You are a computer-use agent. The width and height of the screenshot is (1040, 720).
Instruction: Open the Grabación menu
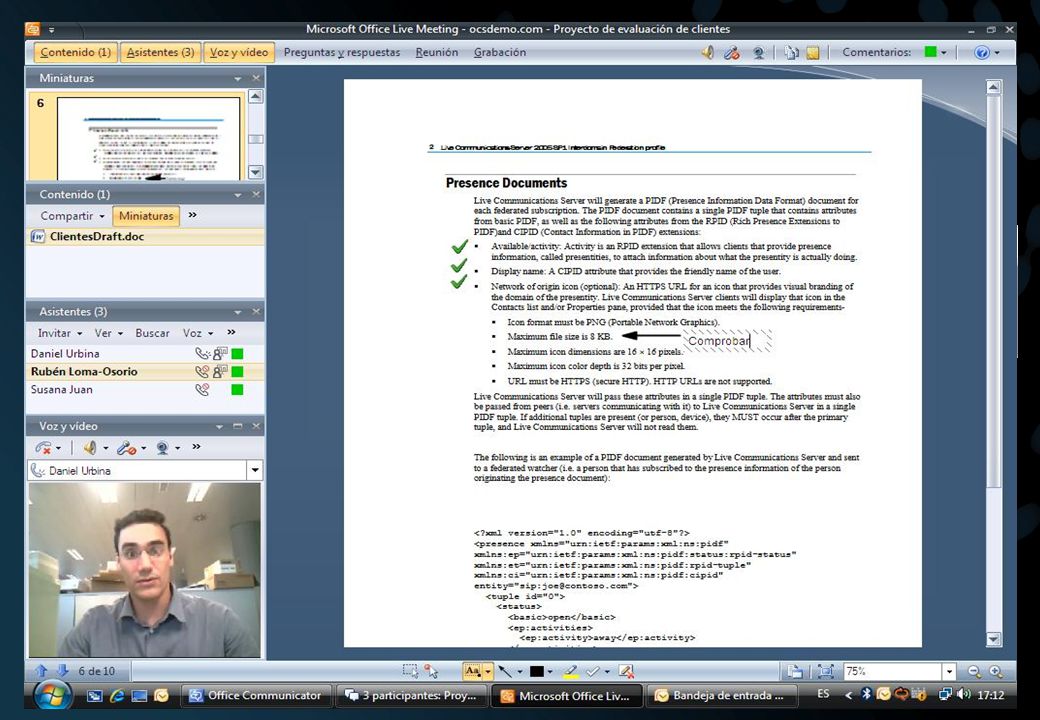click(499, 52)
